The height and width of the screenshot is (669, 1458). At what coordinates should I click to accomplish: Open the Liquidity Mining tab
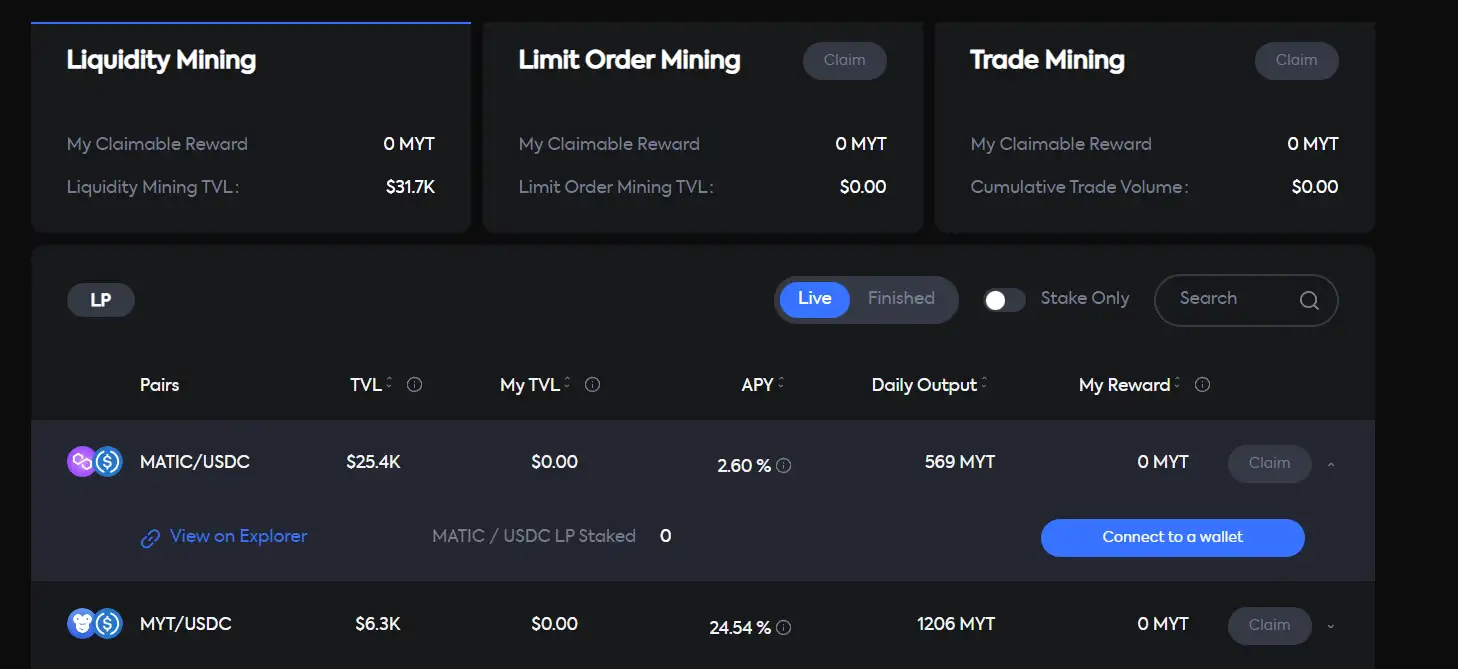point(161,60)
